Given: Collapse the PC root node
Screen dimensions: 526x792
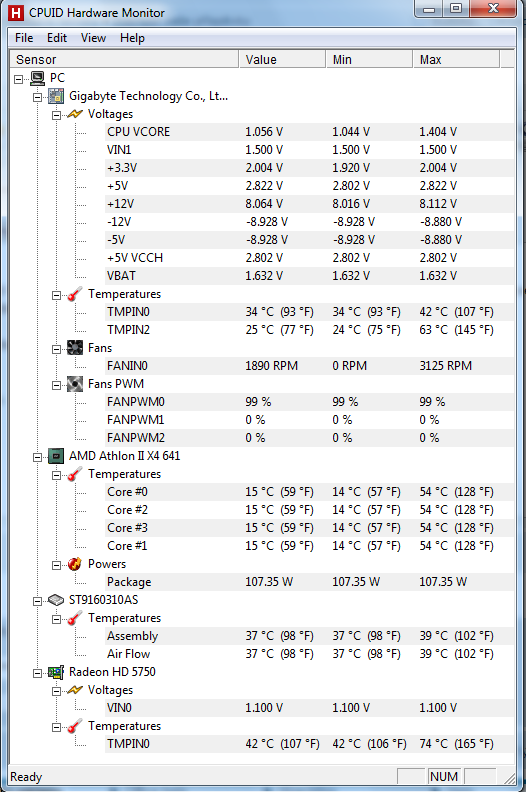Looking at the screenshot, I should (x=19, y=79).
